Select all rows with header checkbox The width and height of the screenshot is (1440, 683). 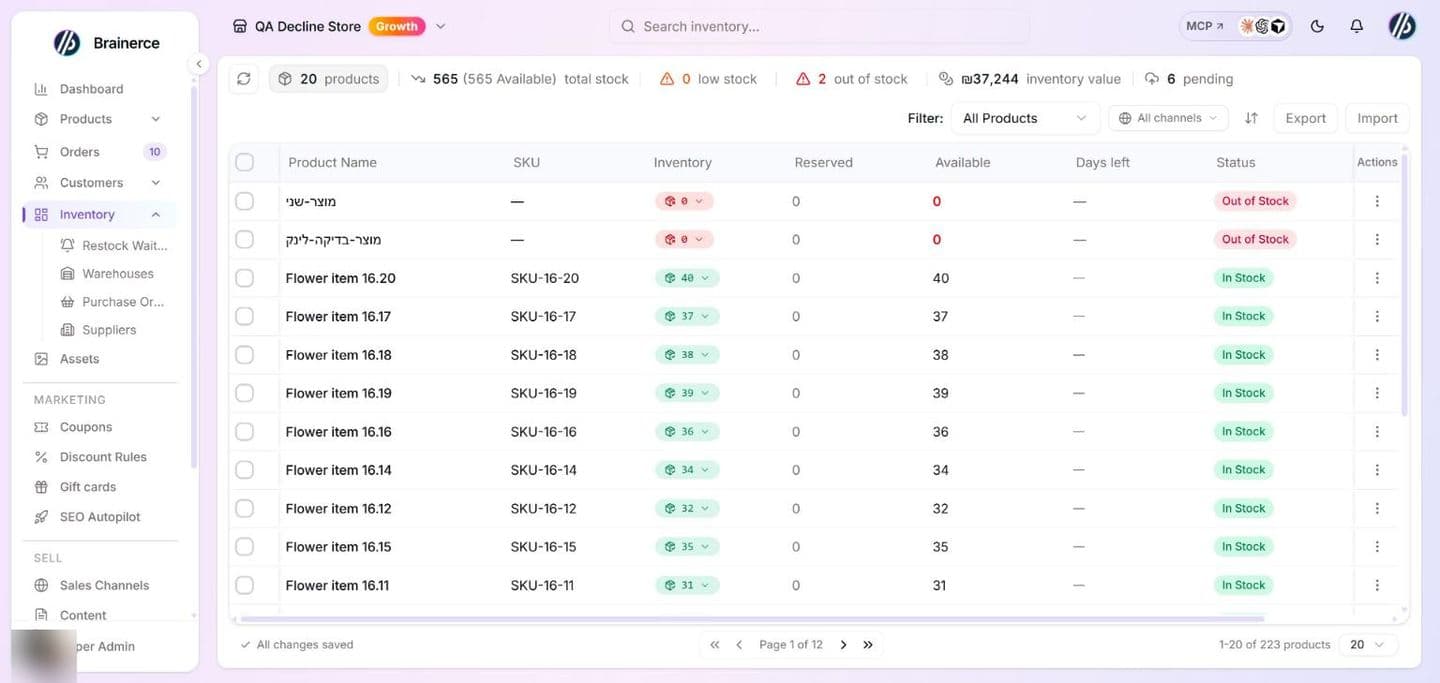(x=244, y=162)
